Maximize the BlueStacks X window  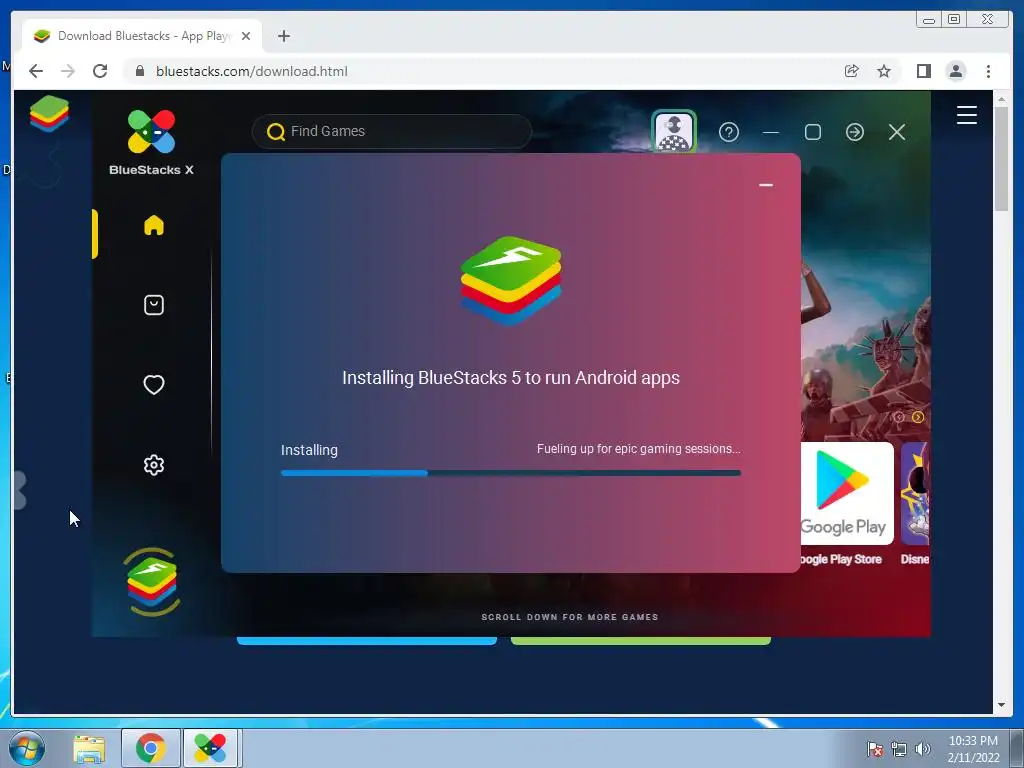(813, 133)
